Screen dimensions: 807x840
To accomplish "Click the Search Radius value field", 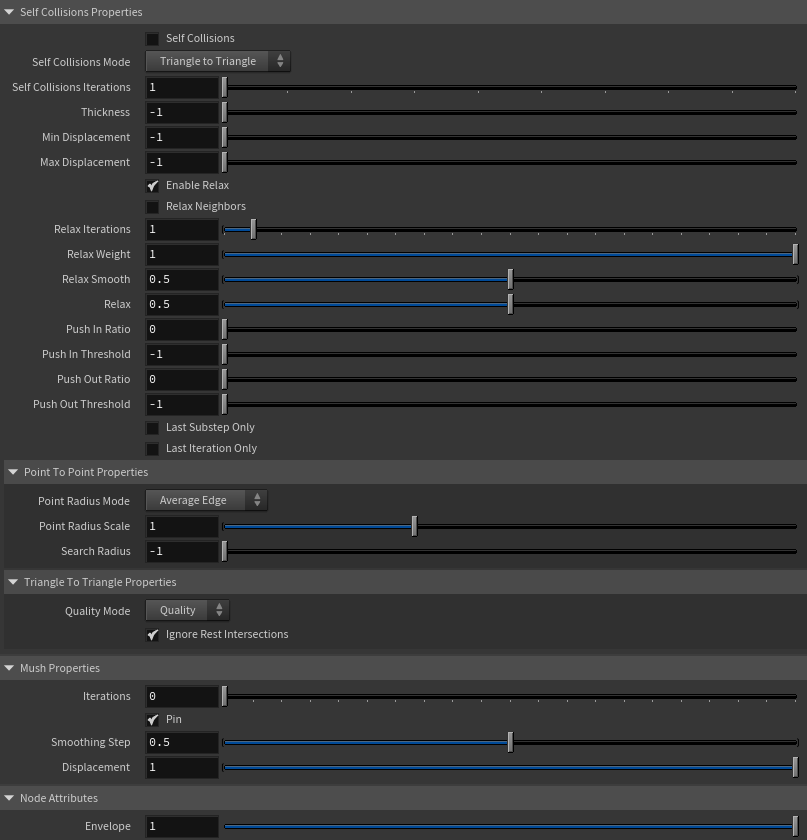I will 182,551.
